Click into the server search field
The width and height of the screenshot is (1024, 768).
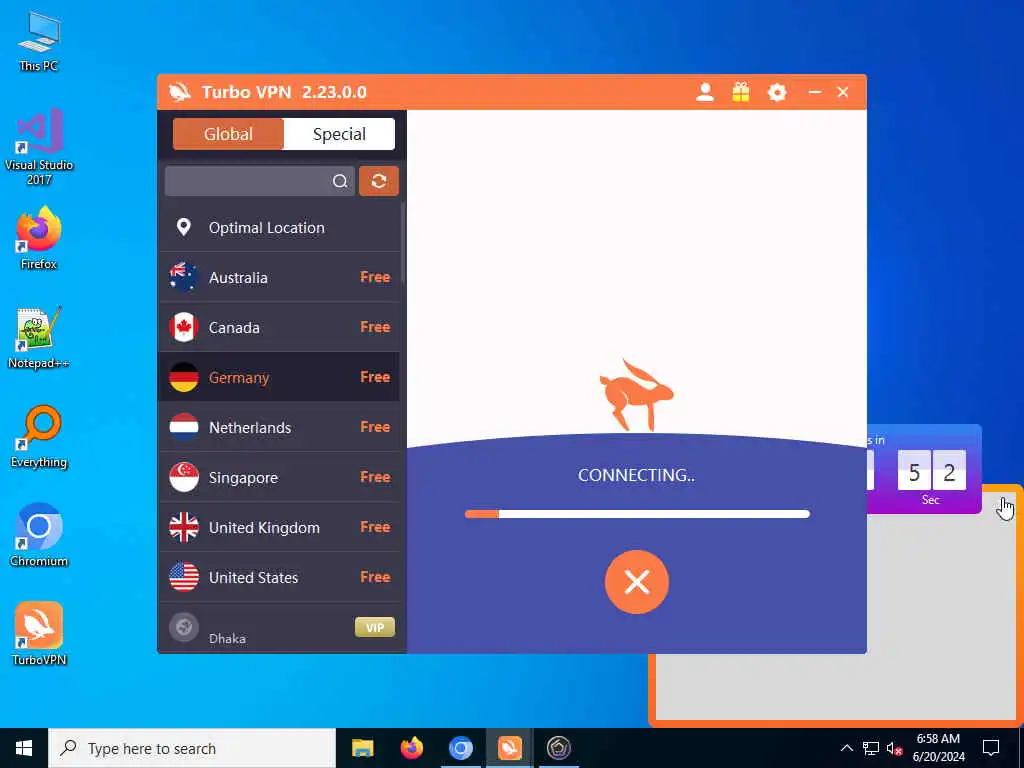pos(259,181)
